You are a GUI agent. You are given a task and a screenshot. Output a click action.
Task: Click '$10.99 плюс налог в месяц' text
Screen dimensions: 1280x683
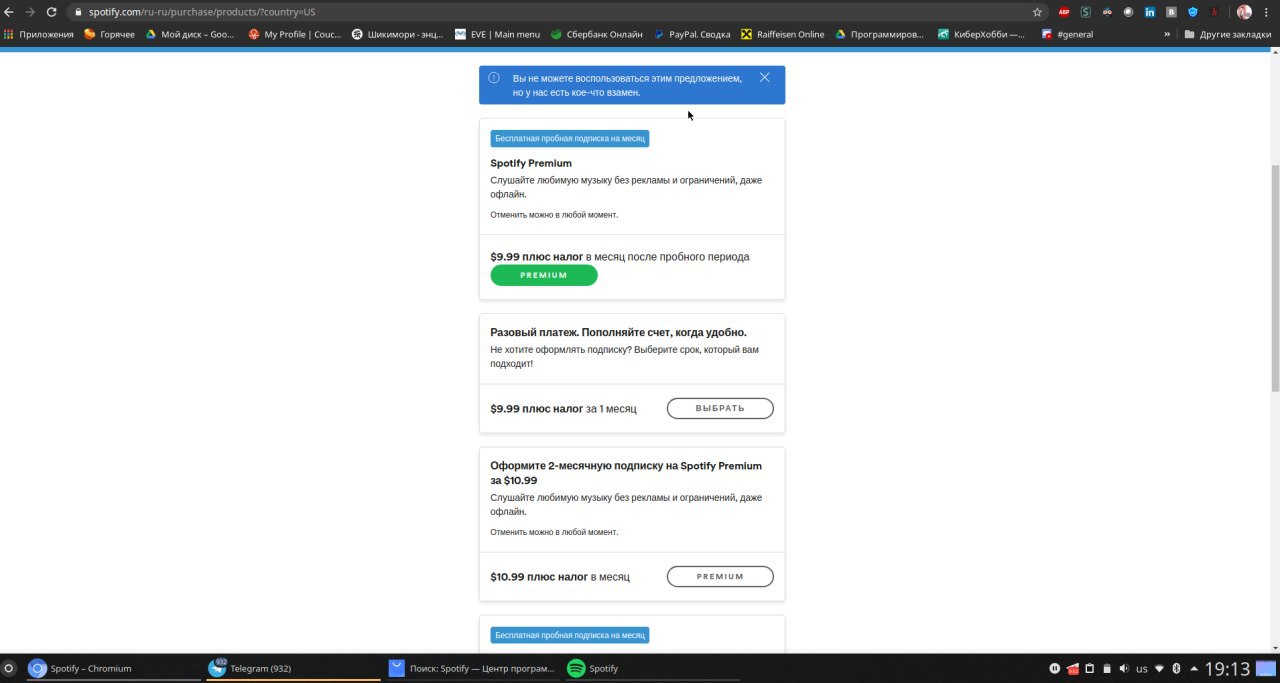pyautogui.click(x=560, y=577)
